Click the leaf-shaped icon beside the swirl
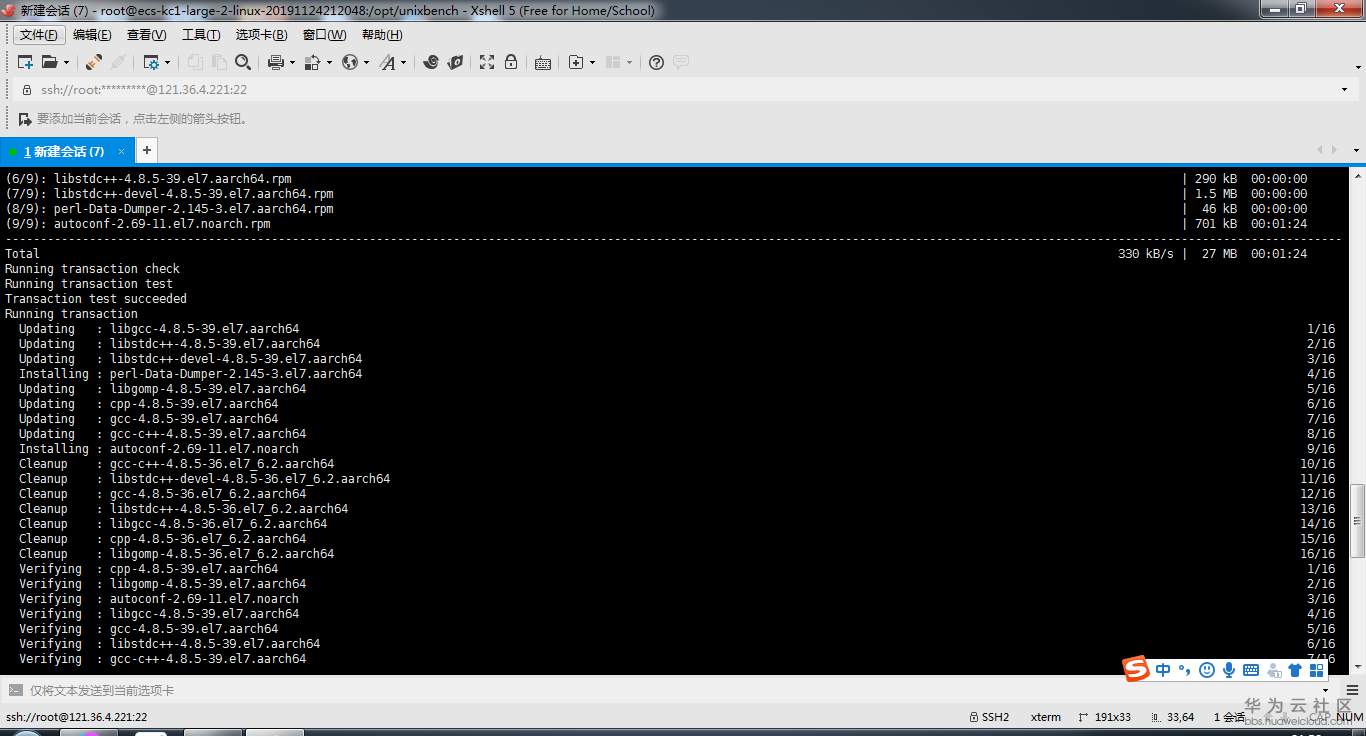This screenshot has height=736, width=1366. click(455, 62)
